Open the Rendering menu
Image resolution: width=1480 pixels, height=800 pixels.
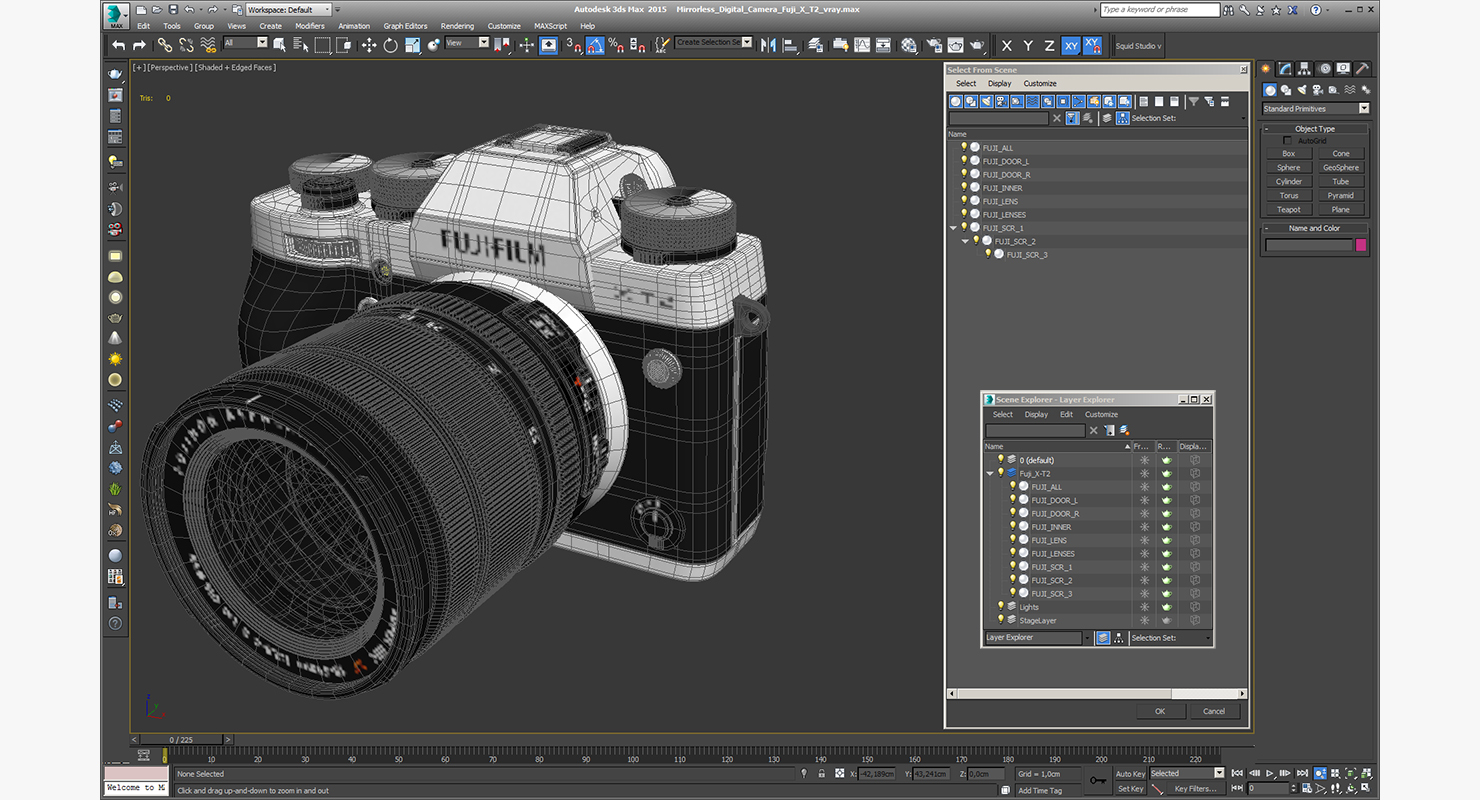coord(457,26)
